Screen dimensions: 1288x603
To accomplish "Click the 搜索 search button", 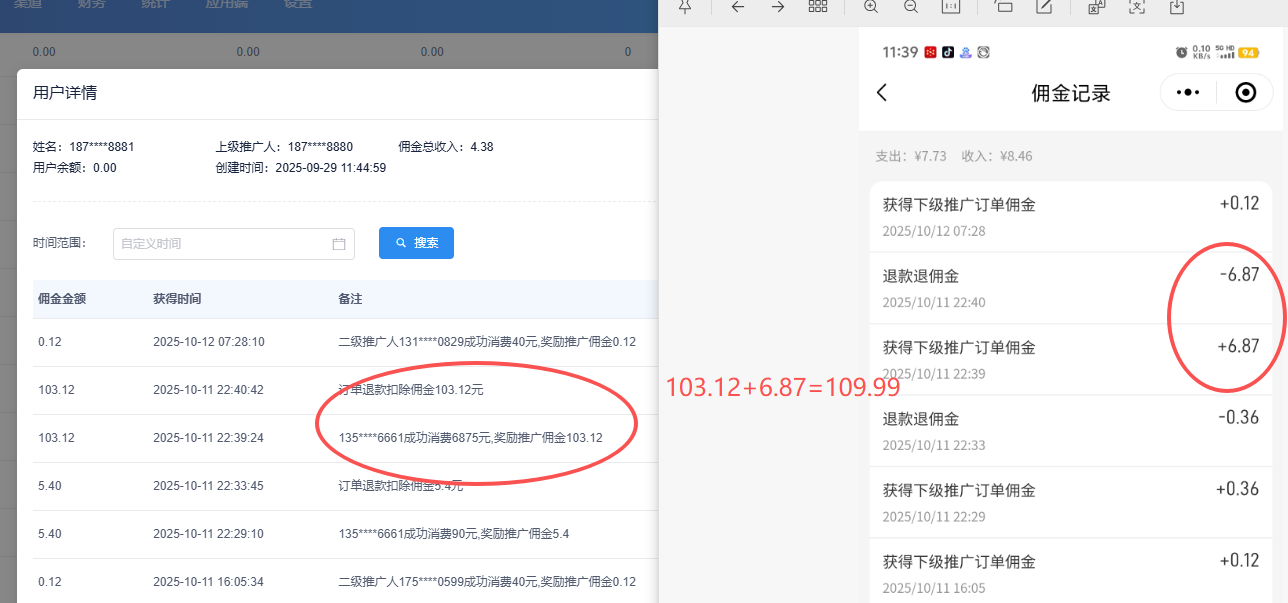I will coord(416,243).
